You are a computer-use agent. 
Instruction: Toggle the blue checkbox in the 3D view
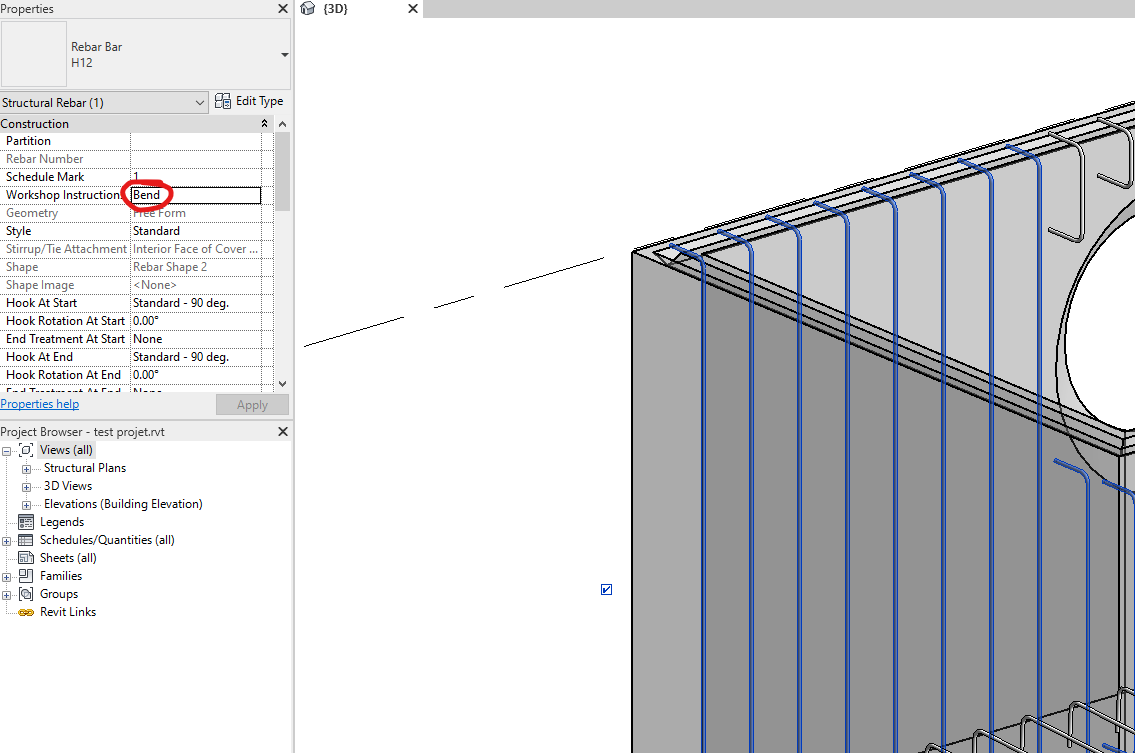point(607,589)
